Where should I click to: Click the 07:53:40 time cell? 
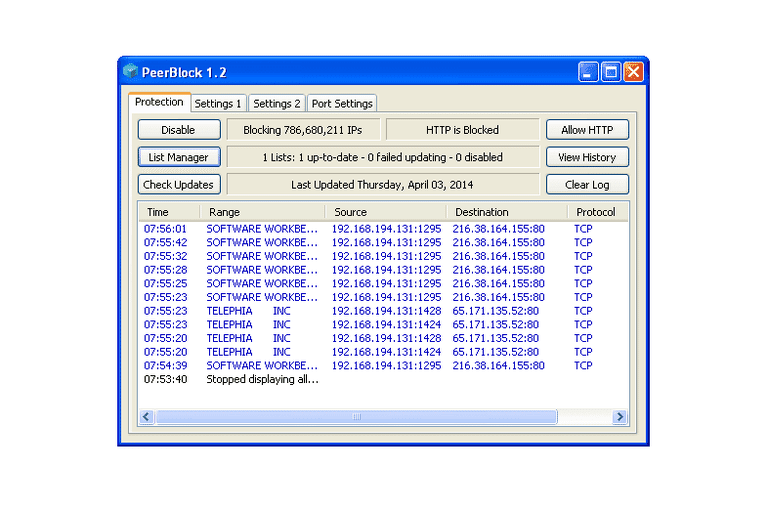tap(166, 379)
